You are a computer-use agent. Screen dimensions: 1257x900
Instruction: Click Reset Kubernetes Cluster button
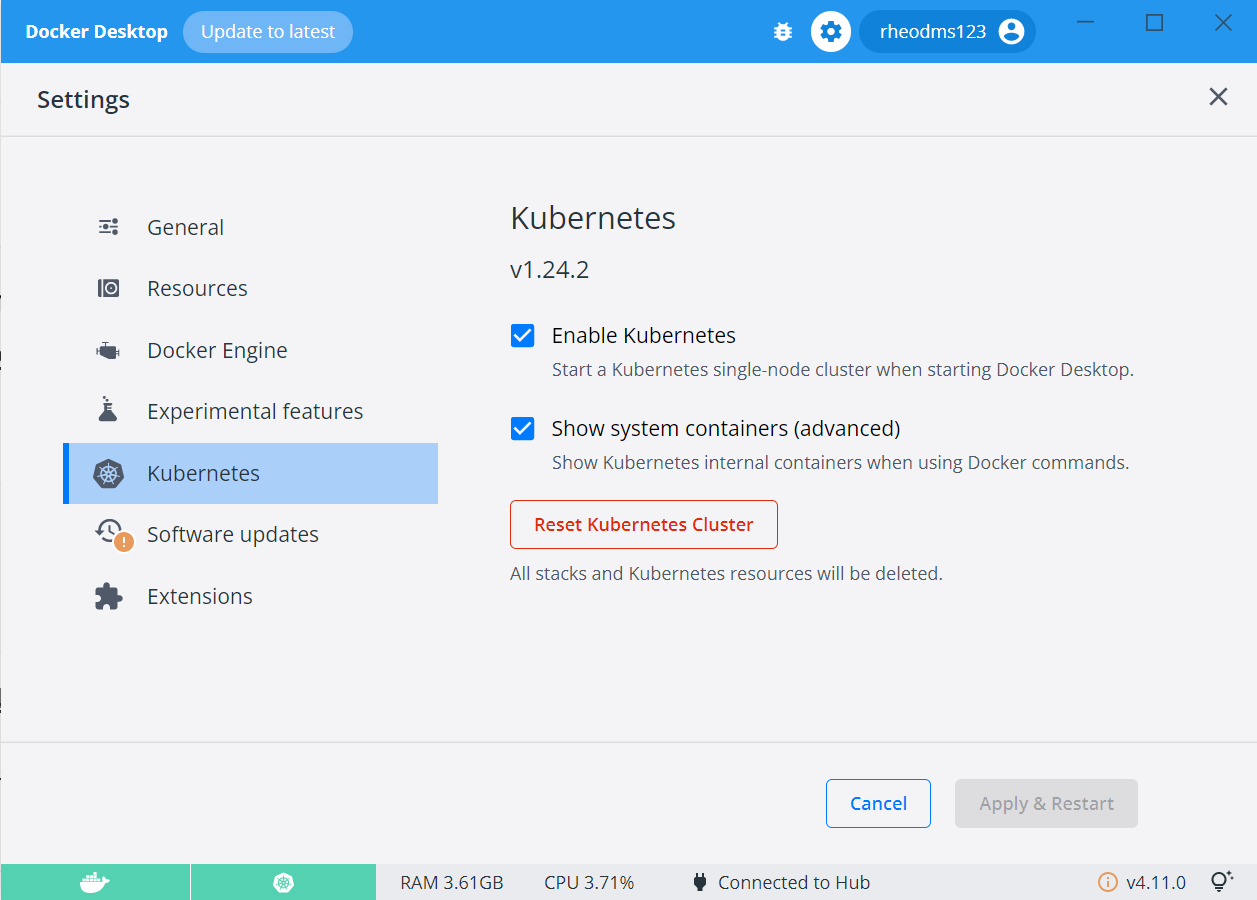tap(644, 524)
